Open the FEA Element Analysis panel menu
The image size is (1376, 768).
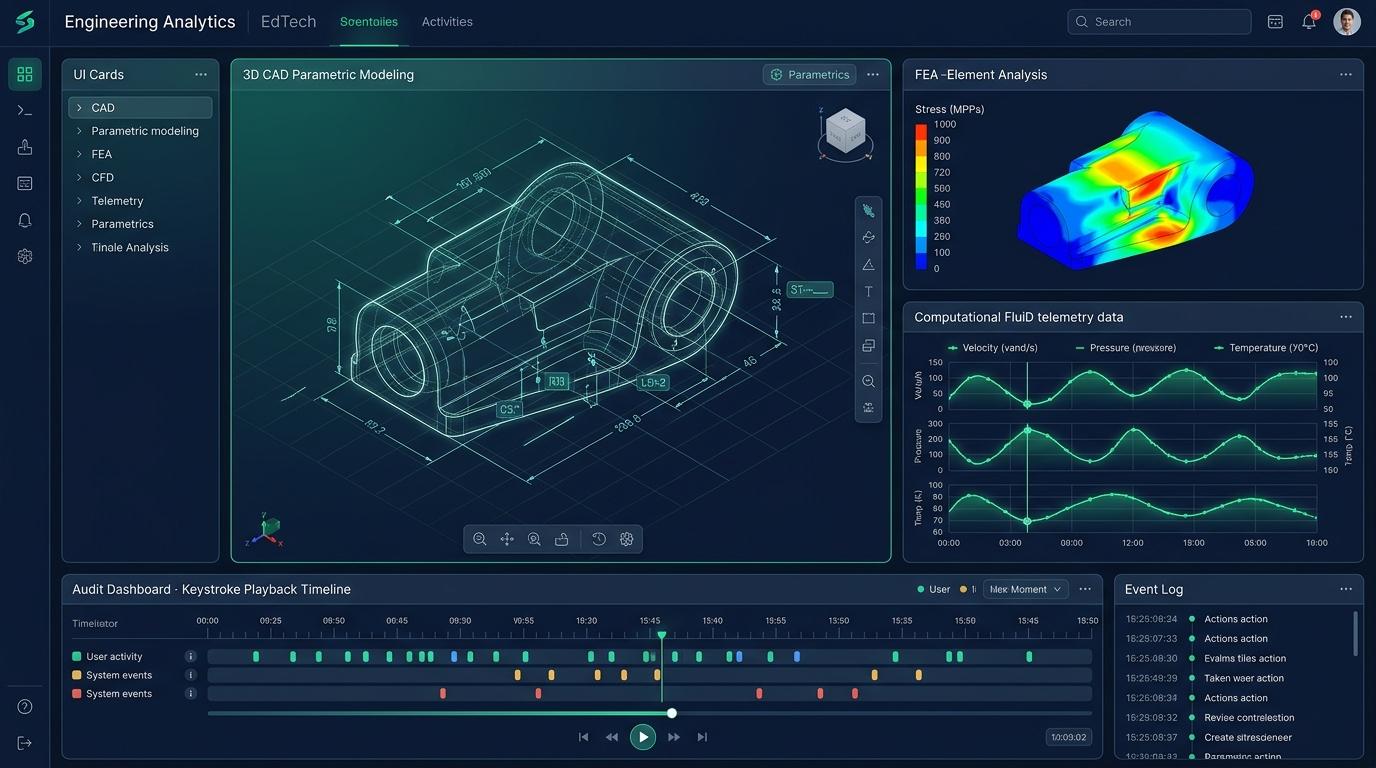tap(1346, 75)
